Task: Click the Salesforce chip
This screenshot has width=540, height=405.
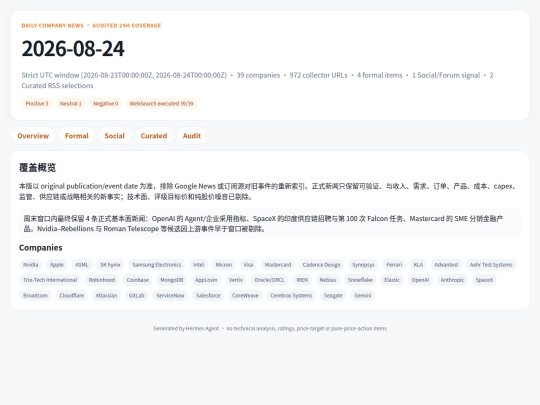Action: (208, 295)
